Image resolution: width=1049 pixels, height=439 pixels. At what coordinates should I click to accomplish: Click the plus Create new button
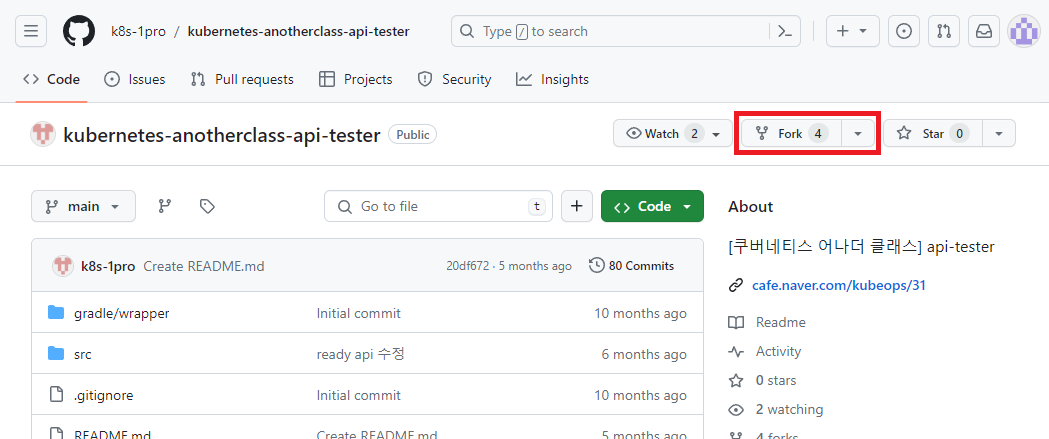pyautogui.click(x=852, y=31)
